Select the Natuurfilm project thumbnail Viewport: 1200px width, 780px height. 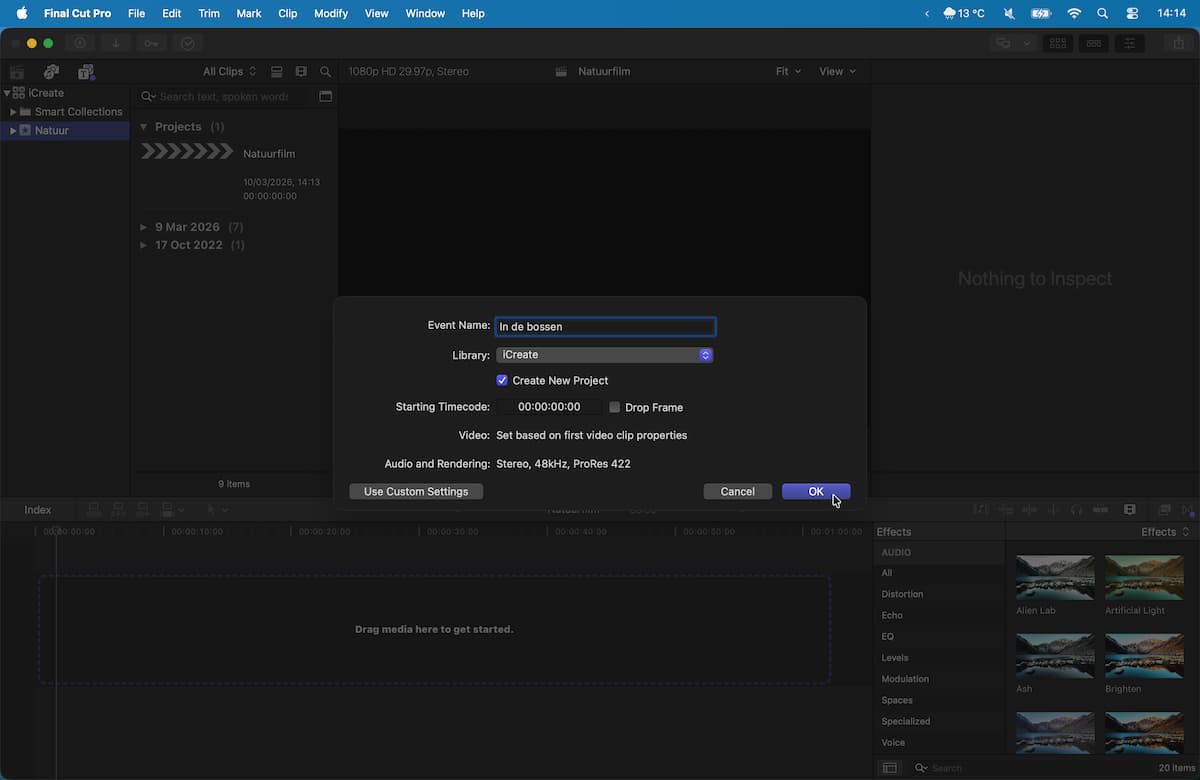click(187, 152)
